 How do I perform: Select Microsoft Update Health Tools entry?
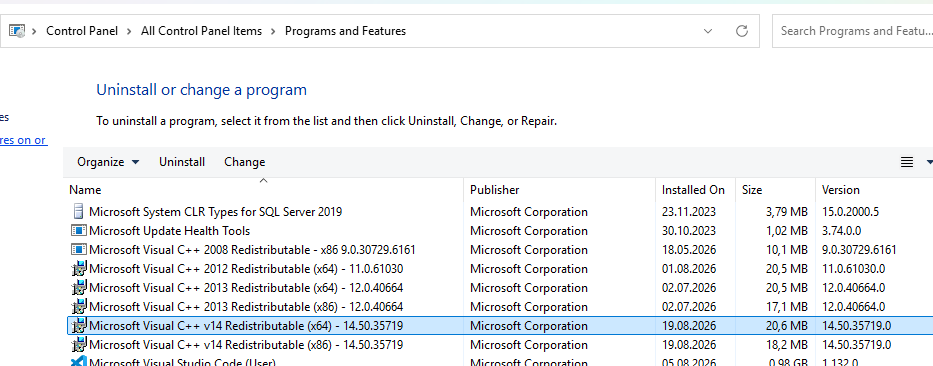[170, 230]
